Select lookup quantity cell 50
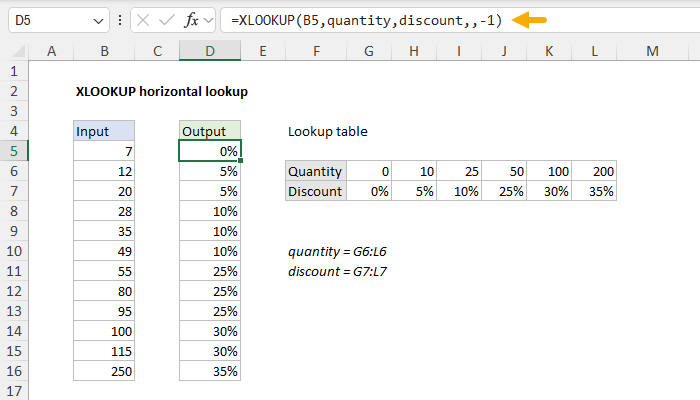The height and width of the screenshot is (400, 700). [504, 171]
